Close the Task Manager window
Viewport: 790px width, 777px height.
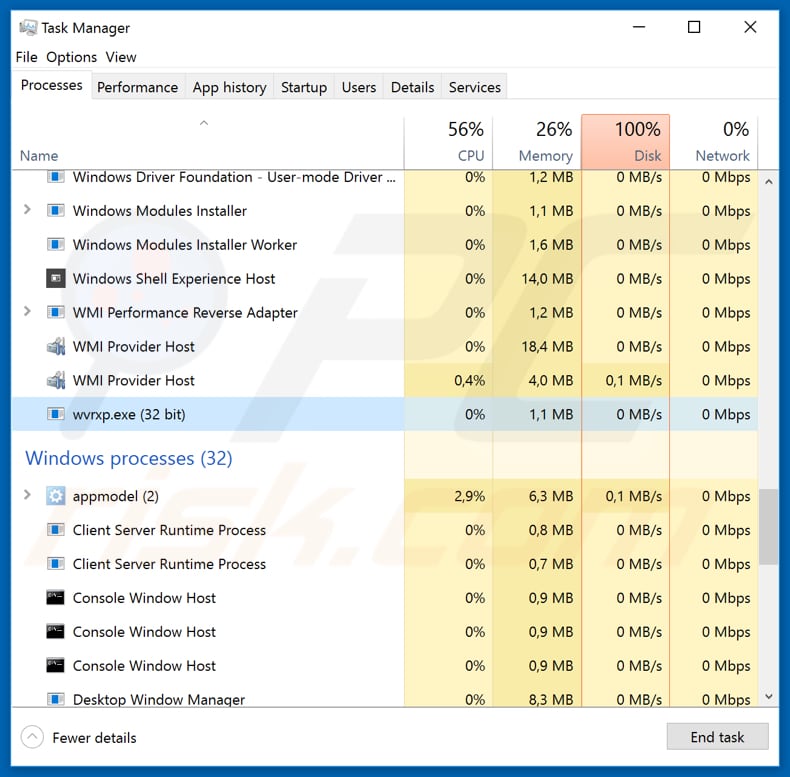pyautogui.click(x=750, y=27)
